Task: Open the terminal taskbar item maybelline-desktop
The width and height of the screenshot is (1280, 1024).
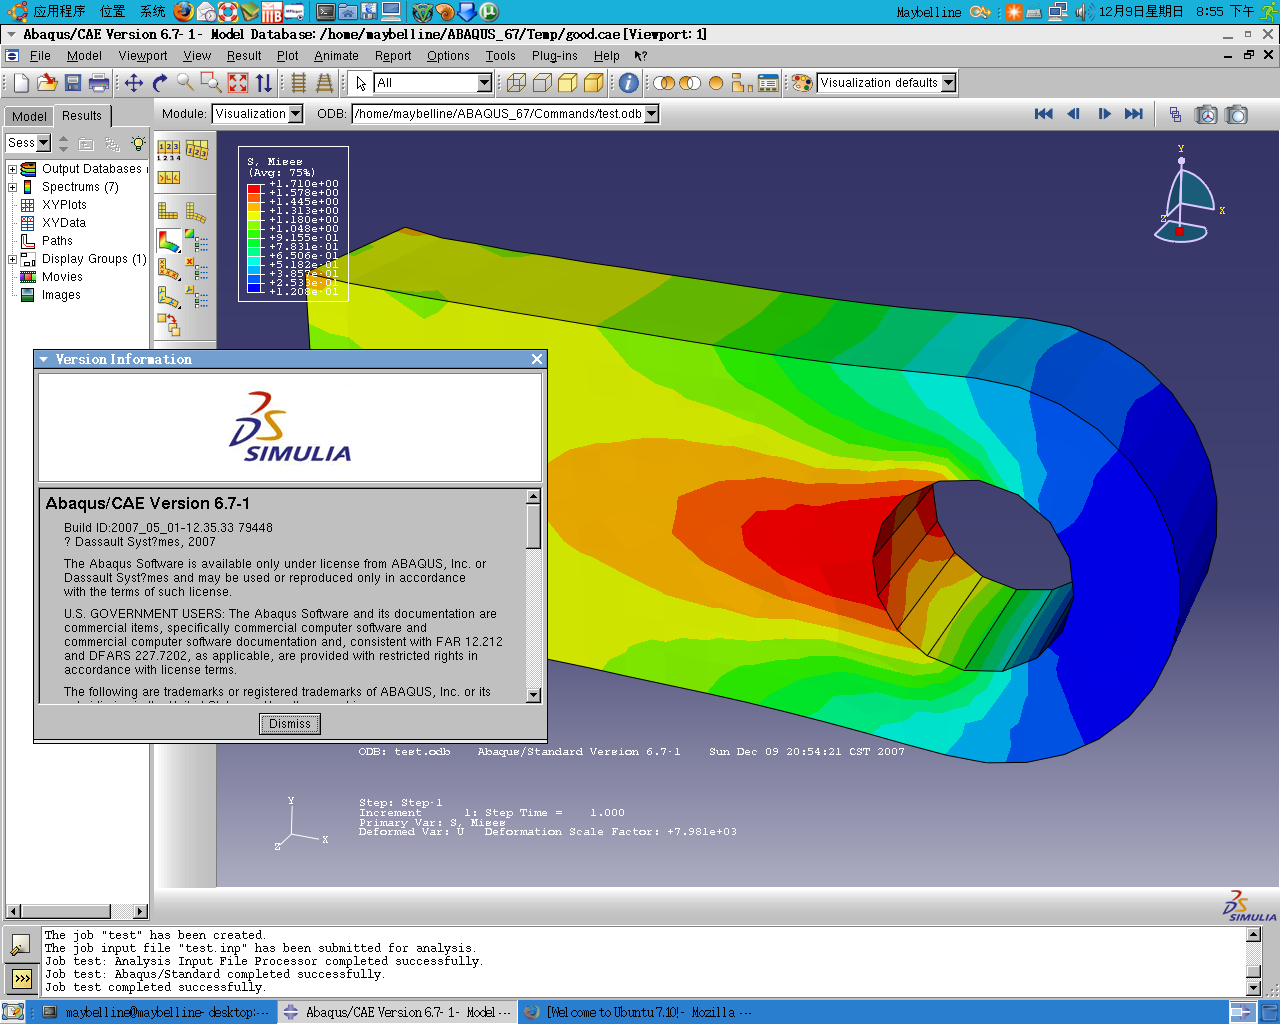Action: coord(157,1012)
